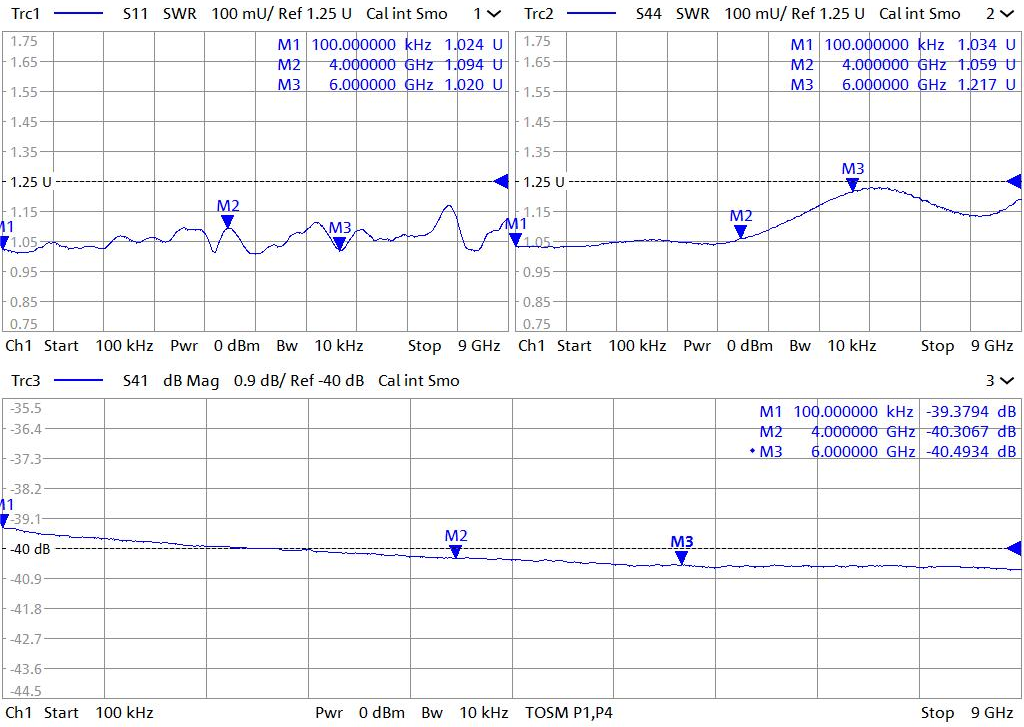1024x727 pixels.
Task: Click the M2 marker on the S41 trace
Action: pos(456,551)
